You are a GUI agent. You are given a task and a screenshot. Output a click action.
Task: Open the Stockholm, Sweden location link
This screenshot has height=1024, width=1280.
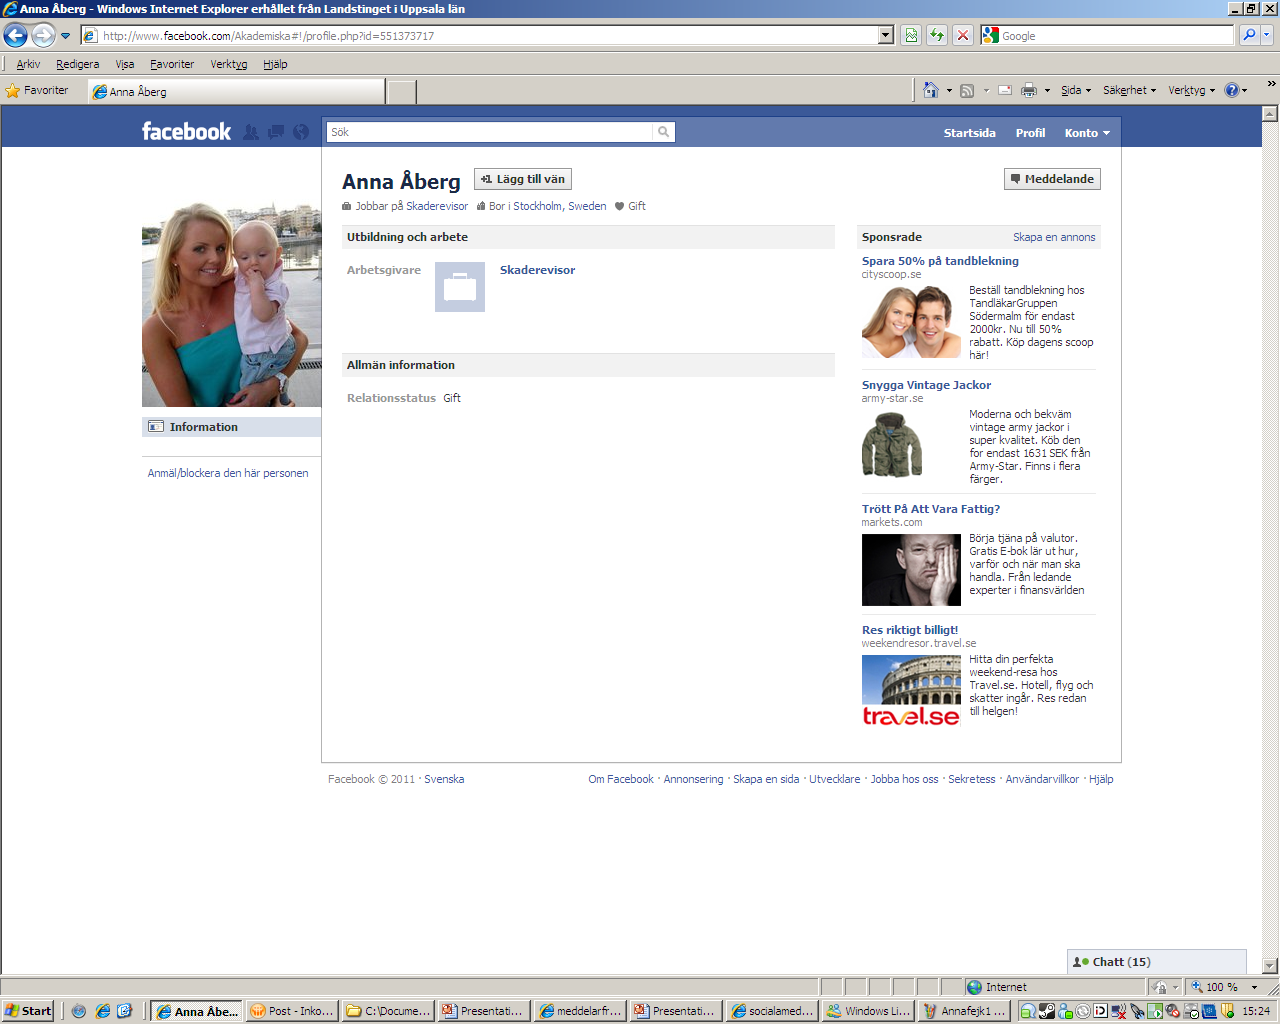click(560, 206)
